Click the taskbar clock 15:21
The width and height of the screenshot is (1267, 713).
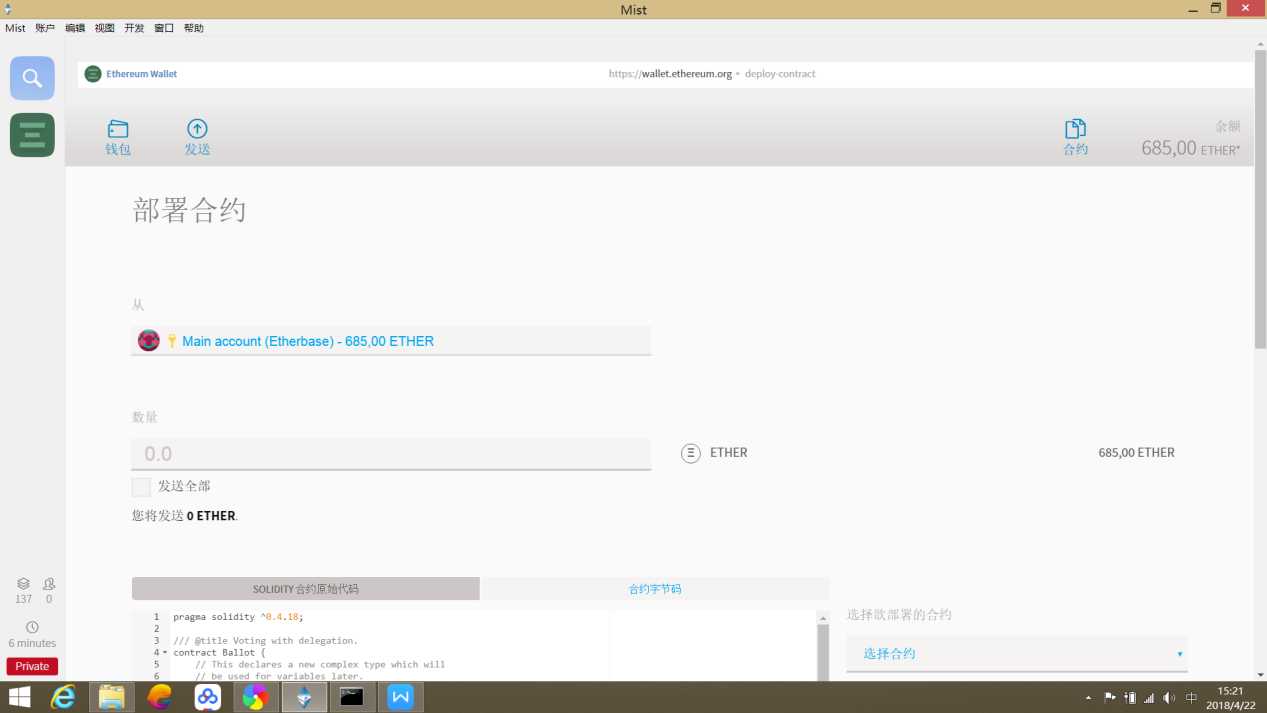pos(1231,691)
